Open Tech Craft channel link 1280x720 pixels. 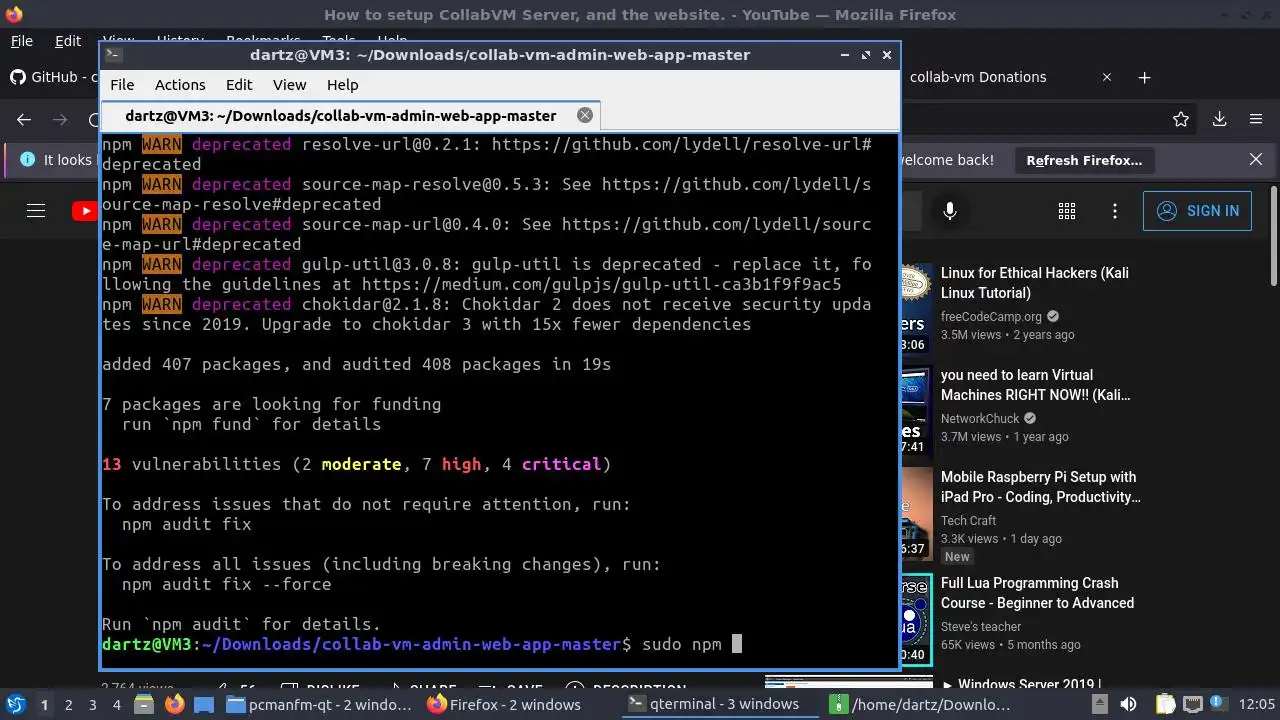(x=968, y=520)
